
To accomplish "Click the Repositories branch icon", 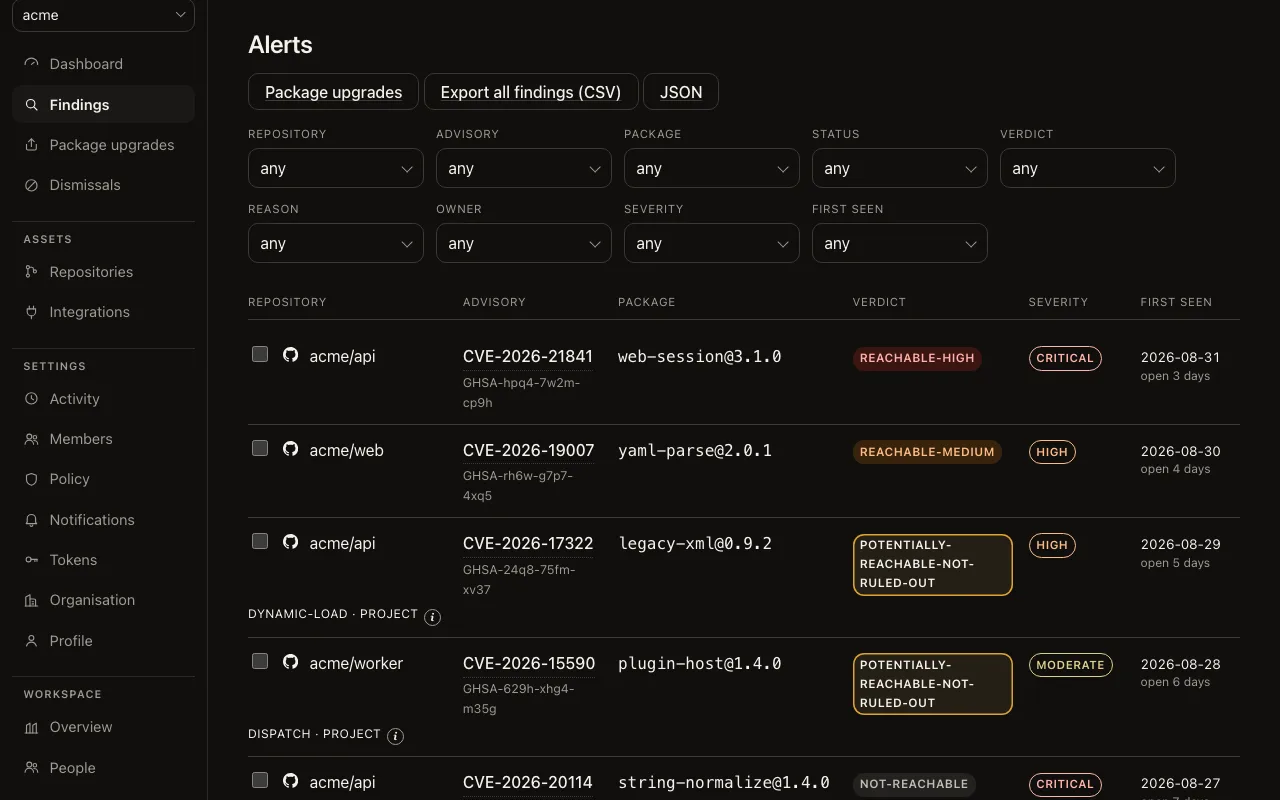I will 31,272.
